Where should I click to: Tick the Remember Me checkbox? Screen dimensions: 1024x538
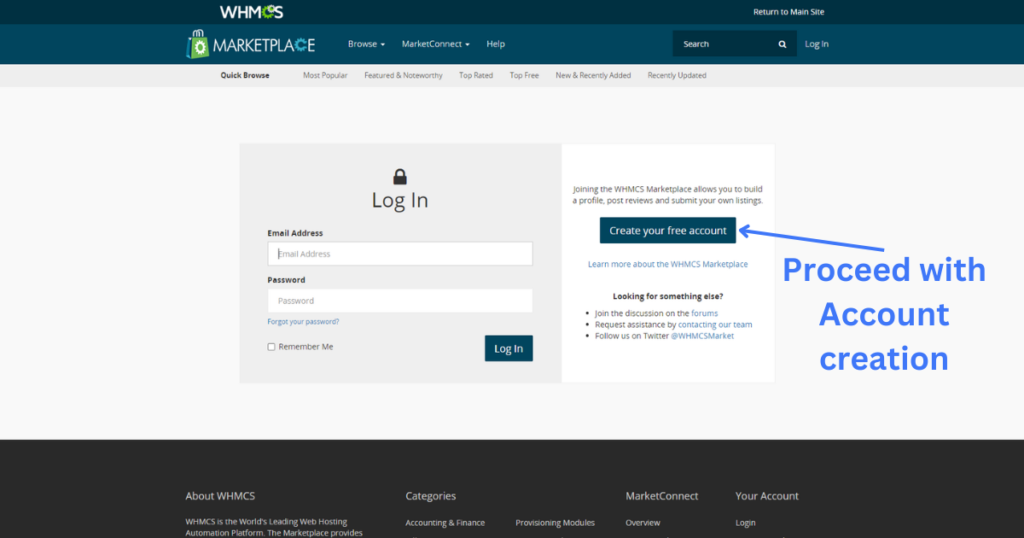click(271, 347)
